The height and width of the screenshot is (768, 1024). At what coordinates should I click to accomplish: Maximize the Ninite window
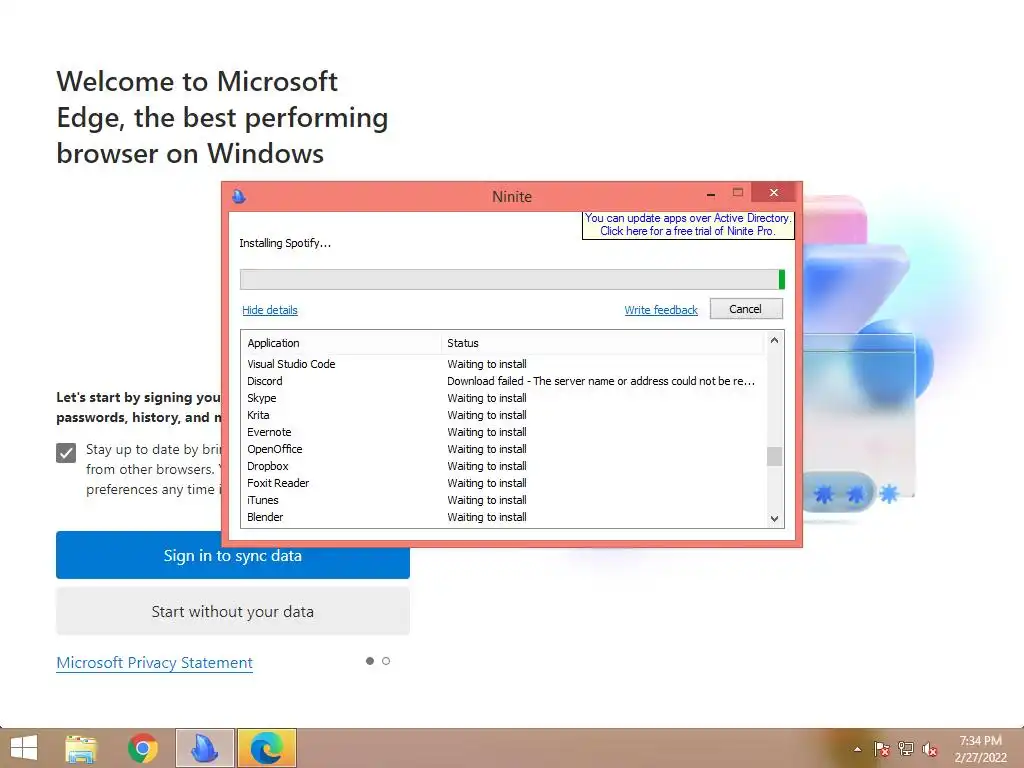click(x=738, y=193)
